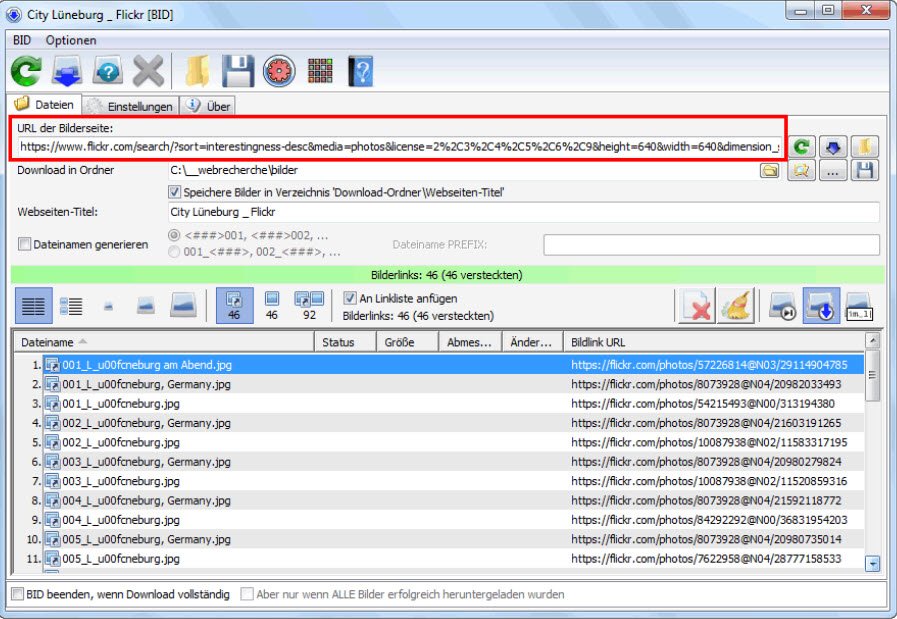The width and height of the screenshot is (897, 619).
Task: Click the delete item icon with red X
Action: coord(696,305)
